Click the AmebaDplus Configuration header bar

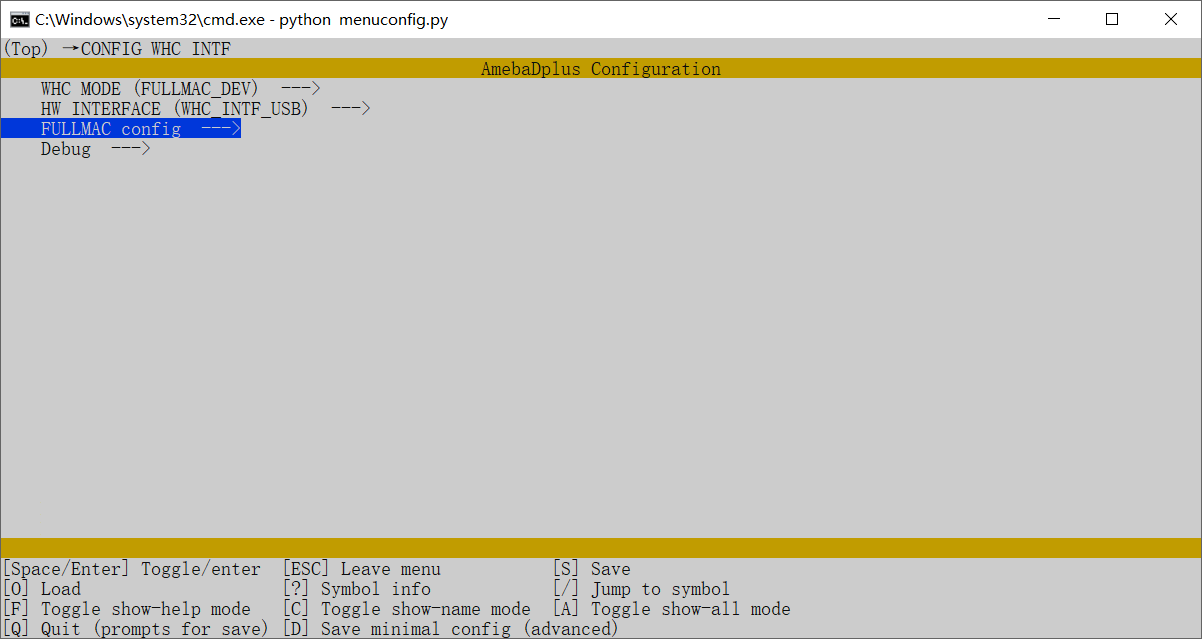pyautogui.click(x=600, y=69)
